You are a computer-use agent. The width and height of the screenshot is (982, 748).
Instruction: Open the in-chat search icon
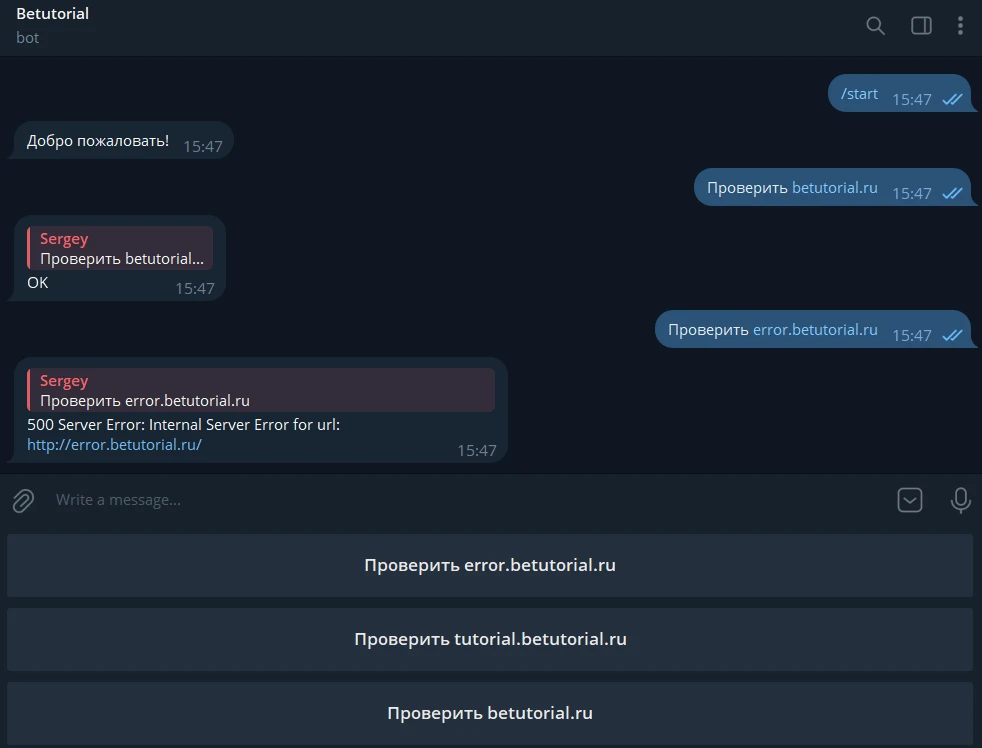click(874, 26)
